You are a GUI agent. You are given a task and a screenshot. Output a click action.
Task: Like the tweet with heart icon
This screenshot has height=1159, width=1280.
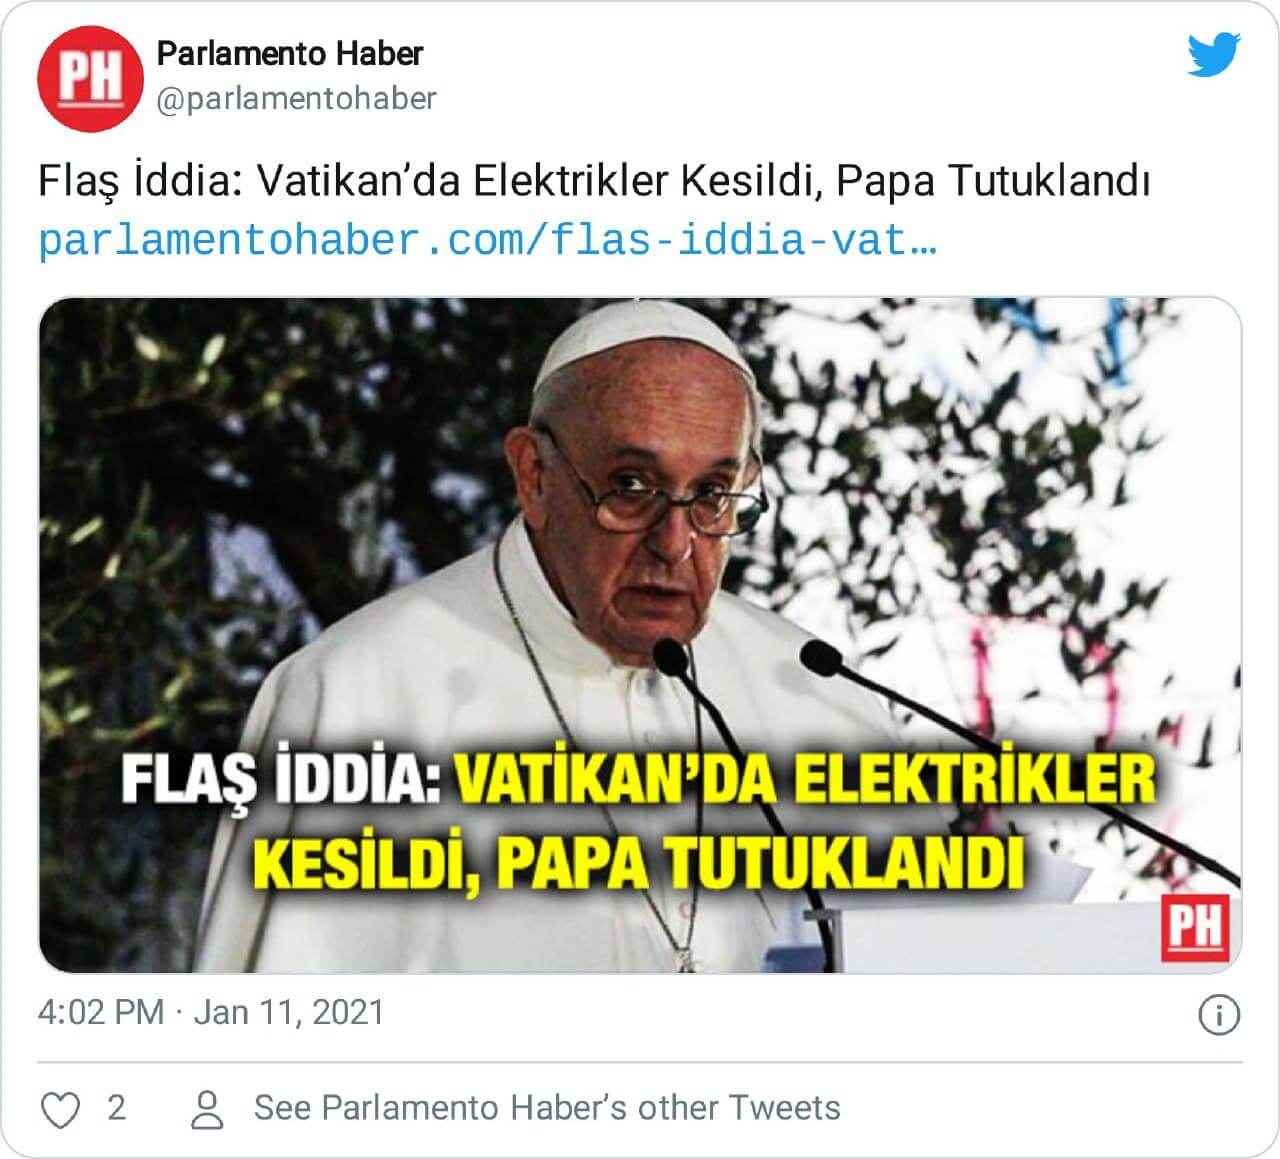tap(60, 1109)
